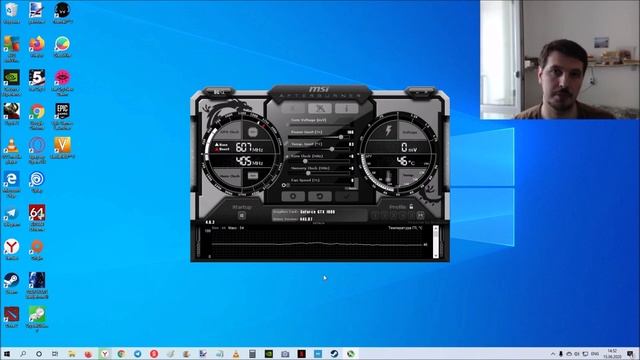Click the OC tab at Afterburner top-left

click(219, 92)
